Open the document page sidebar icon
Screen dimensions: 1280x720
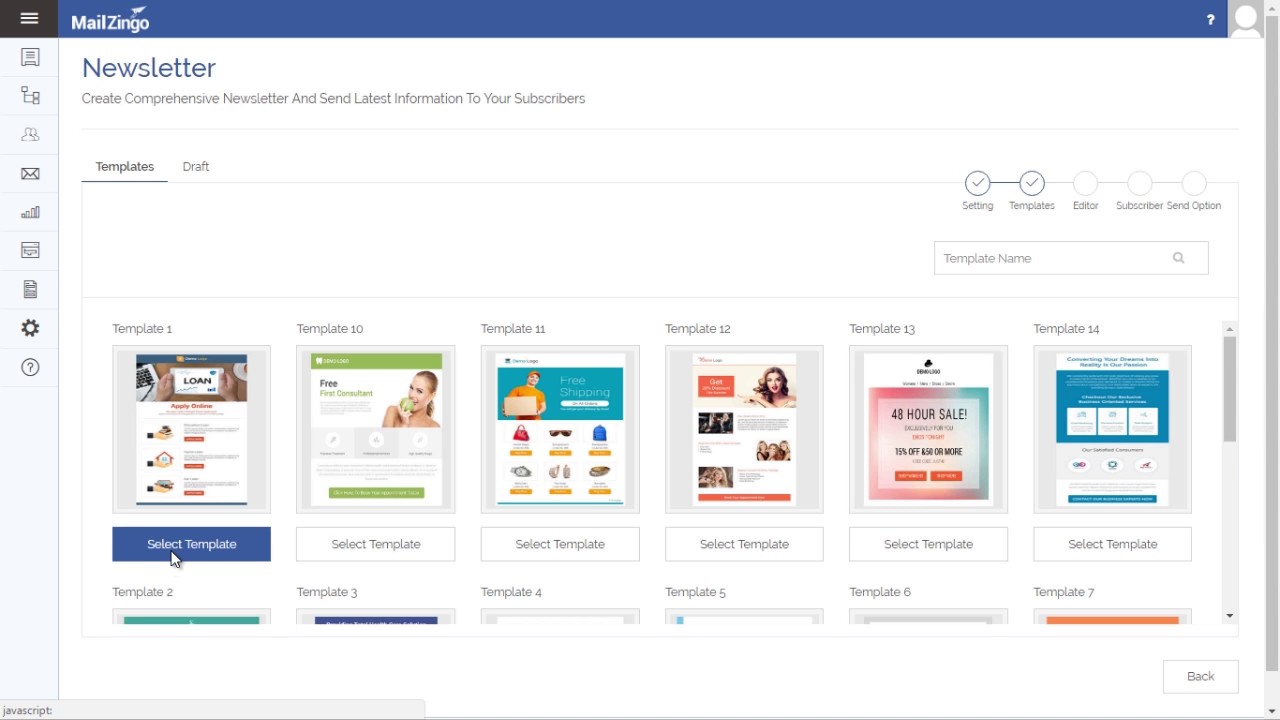(x=30, y=289)
